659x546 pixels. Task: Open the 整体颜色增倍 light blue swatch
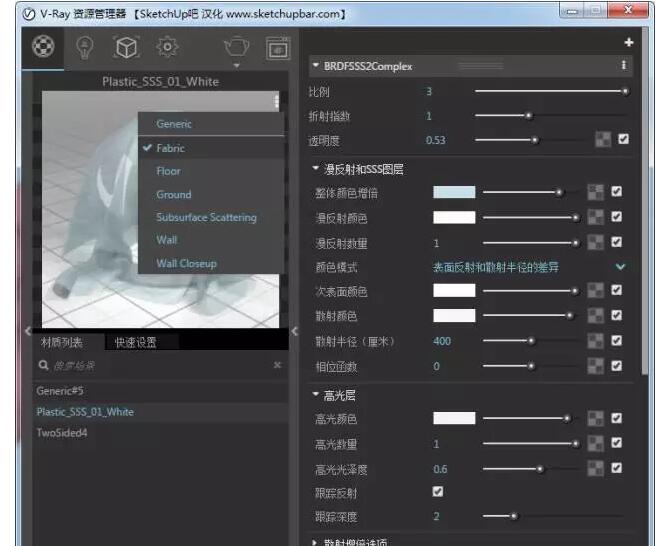[x=454, y=192]
